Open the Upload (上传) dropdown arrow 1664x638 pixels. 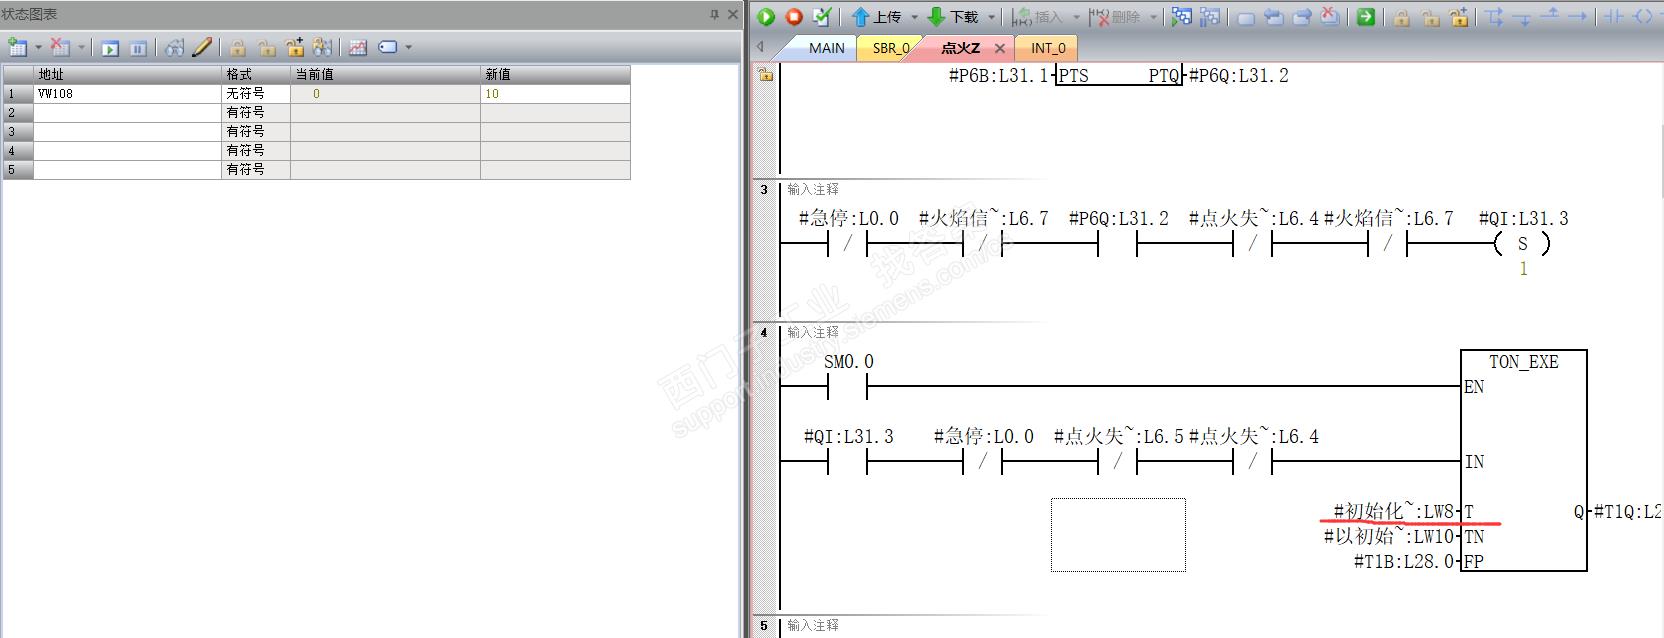coord(914,17)
